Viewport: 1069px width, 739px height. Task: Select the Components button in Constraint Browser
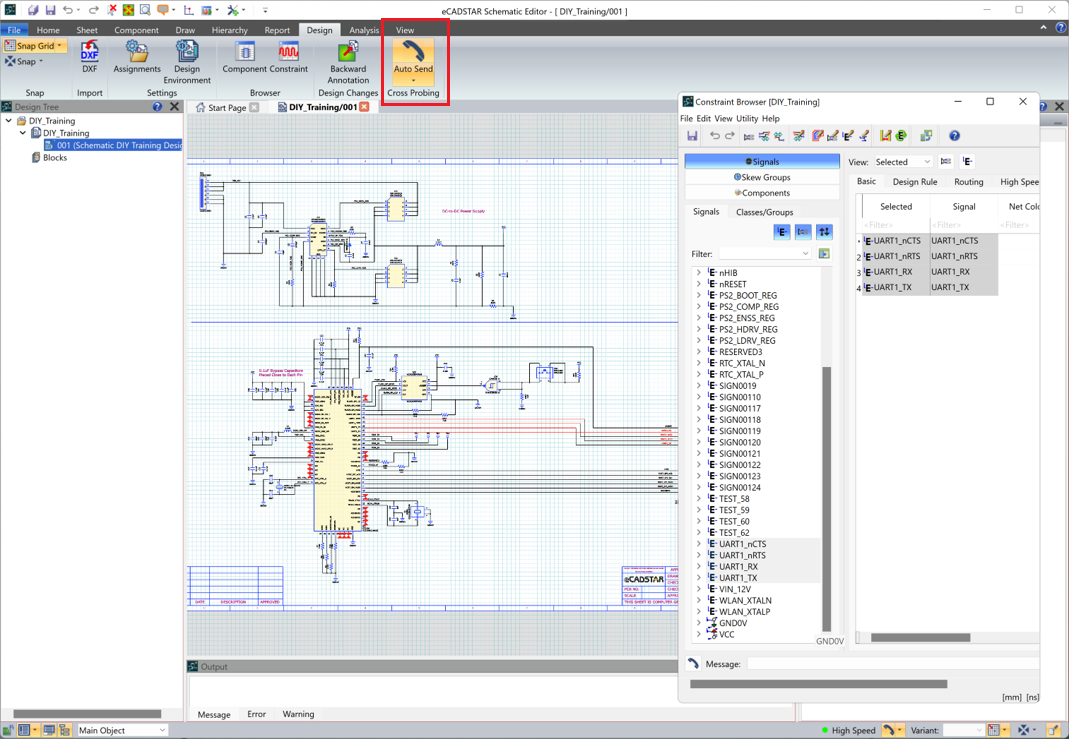[x=762, y=193]
